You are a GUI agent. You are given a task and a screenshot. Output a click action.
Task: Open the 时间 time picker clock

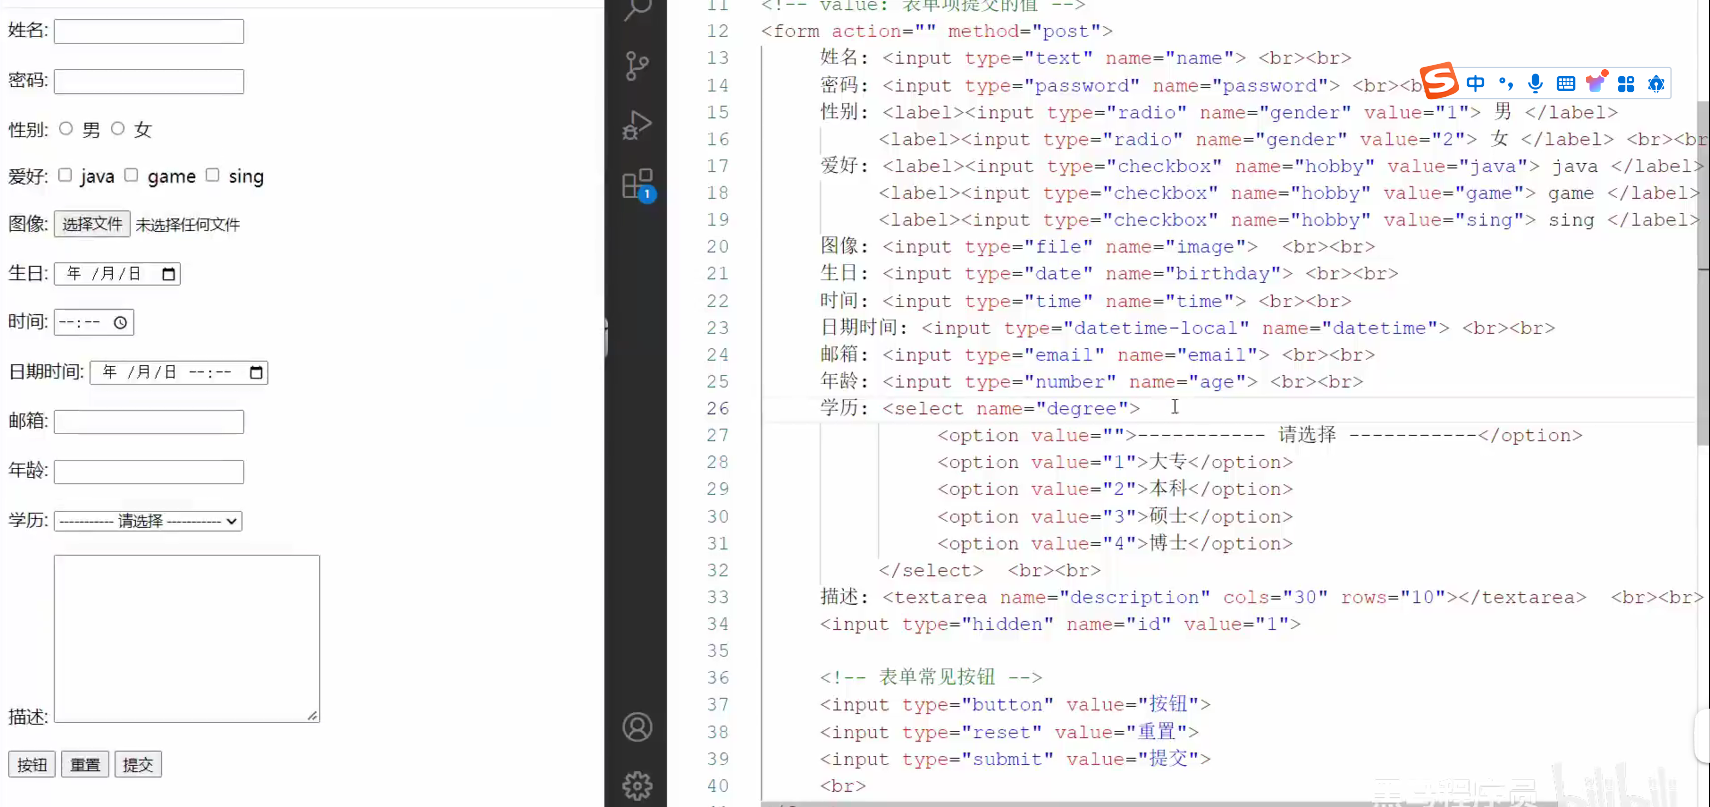click(120, 322)
